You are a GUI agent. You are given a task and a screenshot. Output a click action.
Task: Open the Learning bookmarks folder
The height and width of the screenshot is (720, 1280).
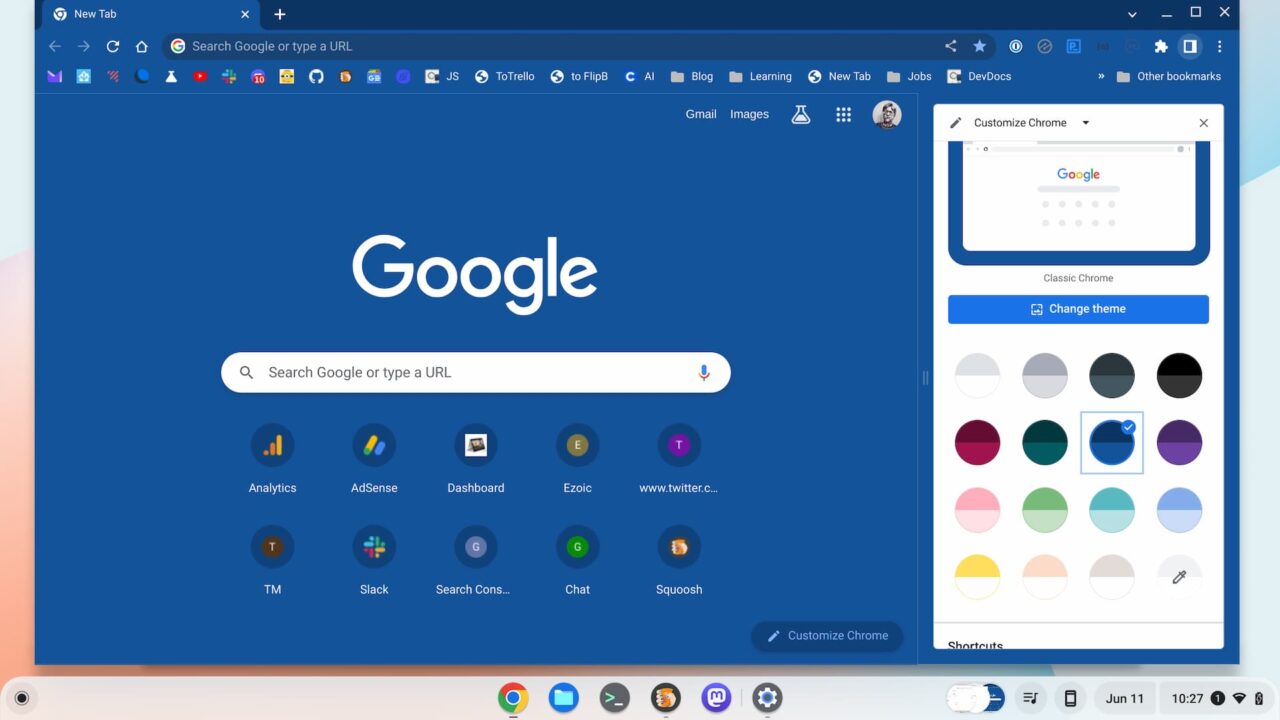coord(760,76)
